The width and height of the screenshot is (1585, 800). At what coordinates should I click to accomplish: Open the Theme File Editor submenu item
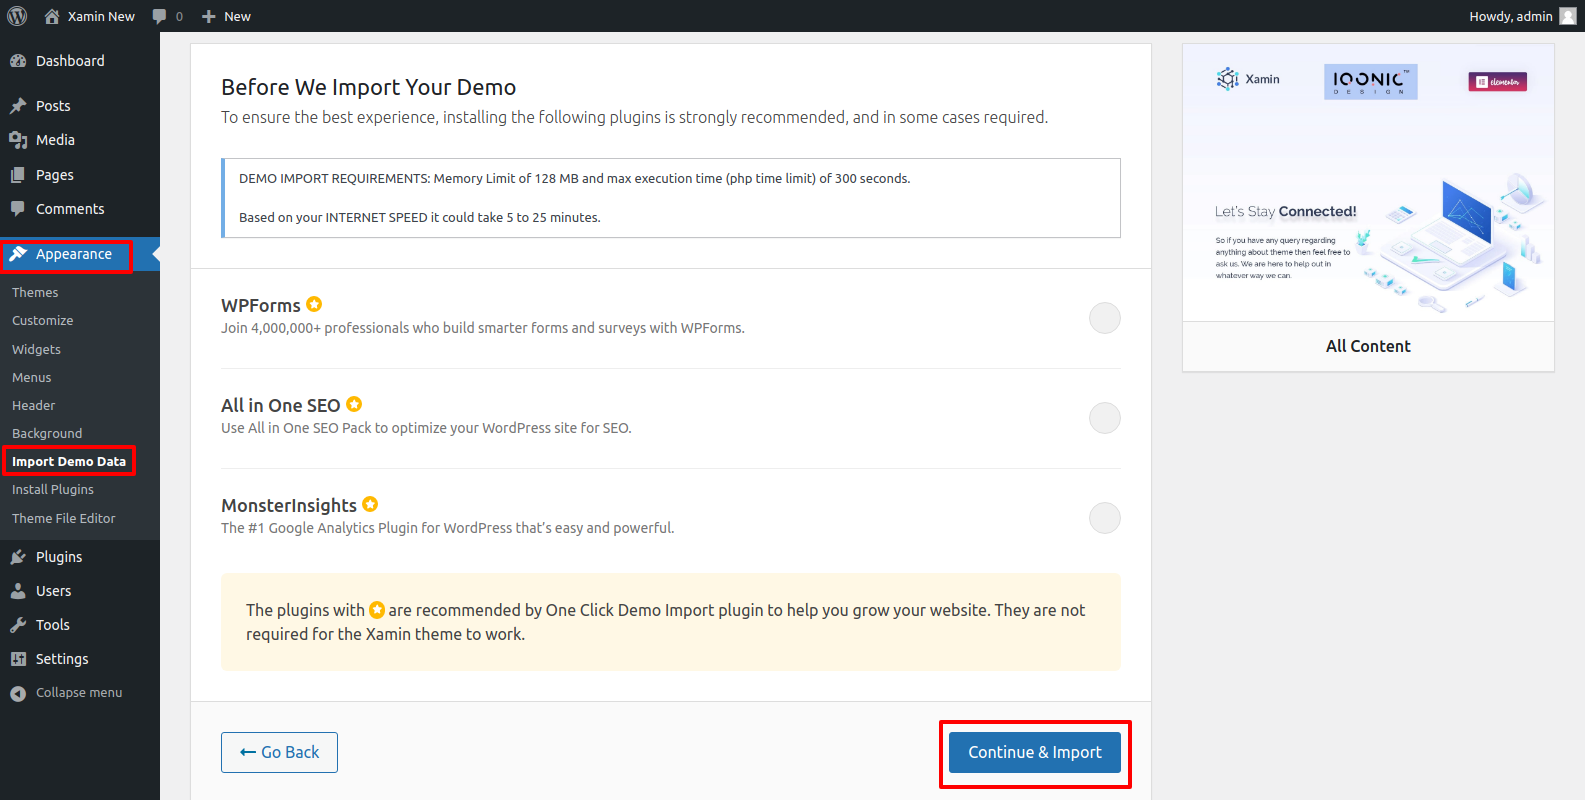click(64, 518)
